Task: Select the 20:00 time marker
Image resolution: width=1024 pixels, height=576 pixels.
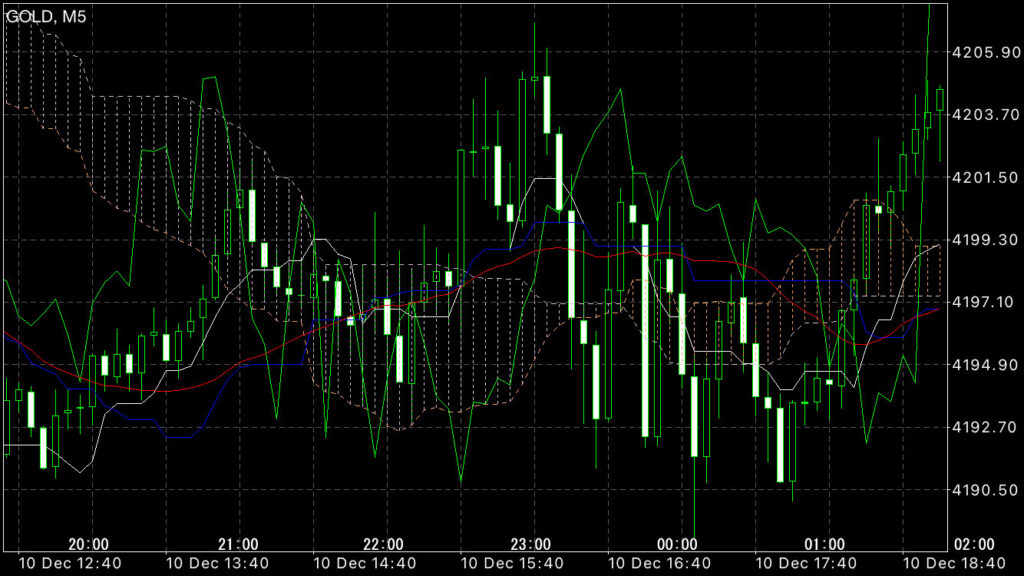Action: pyautogui.click(x=88, y=544)
